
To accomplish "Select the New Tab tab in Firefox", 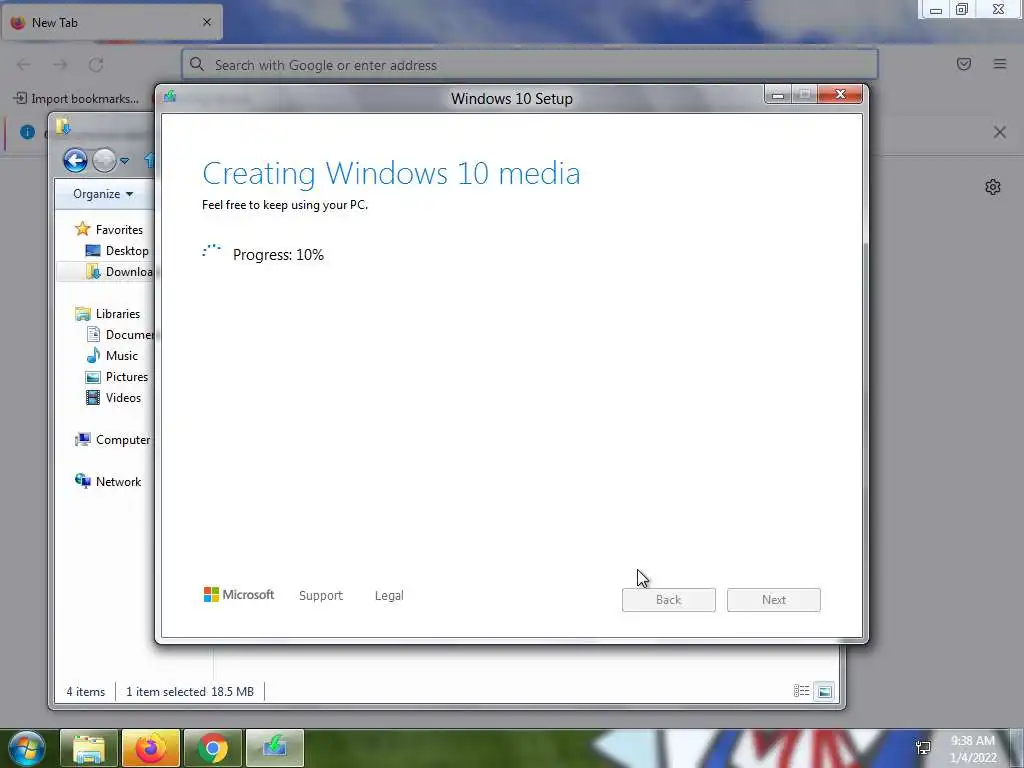I will click(x=111, y=22).
